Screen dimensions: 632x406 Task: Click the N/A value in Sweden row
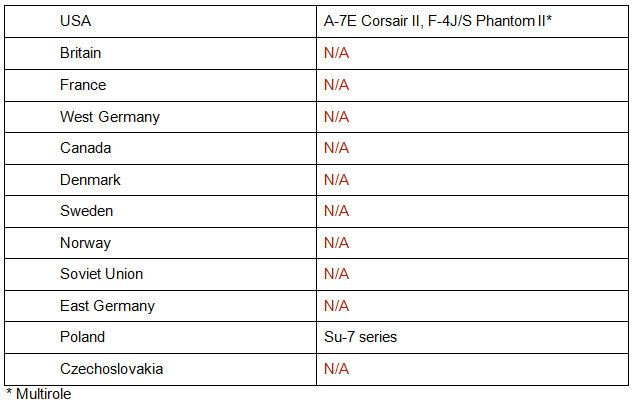(336, 211)
